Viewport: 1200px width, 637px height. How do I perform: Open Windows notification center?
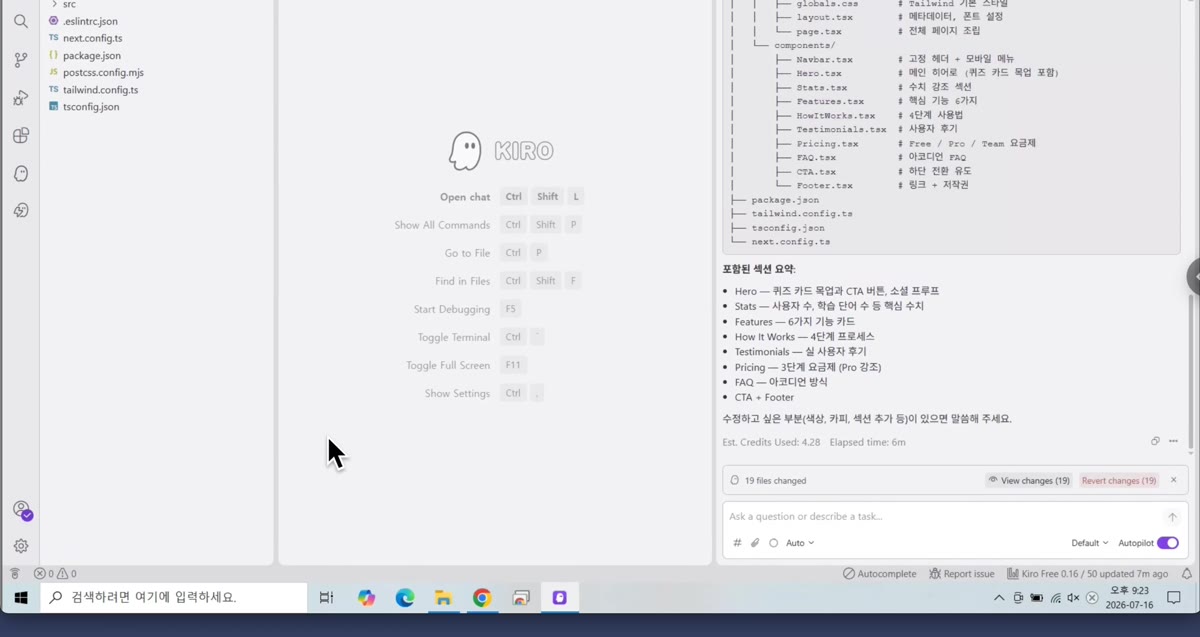pyautogui.click(x=1174, y=598)
